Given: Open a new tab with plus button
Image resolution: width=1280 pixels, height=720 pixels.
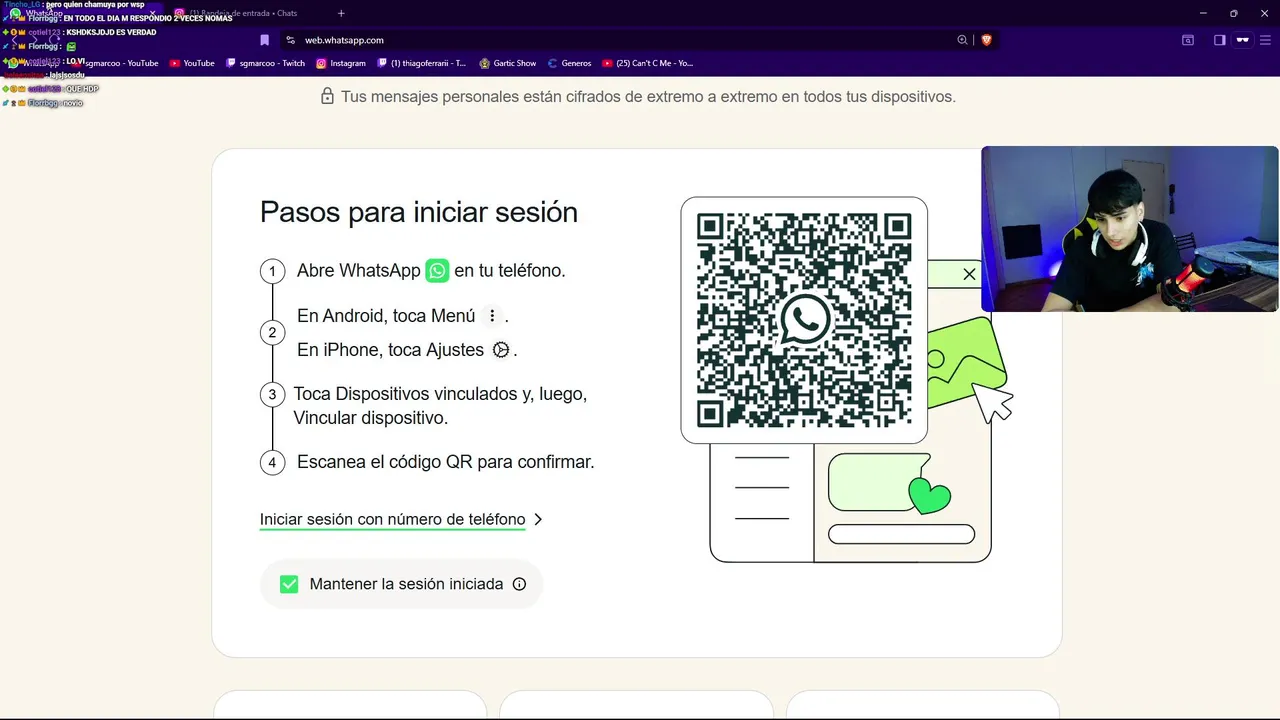Looking at the screenshot, I should (341, 13).
